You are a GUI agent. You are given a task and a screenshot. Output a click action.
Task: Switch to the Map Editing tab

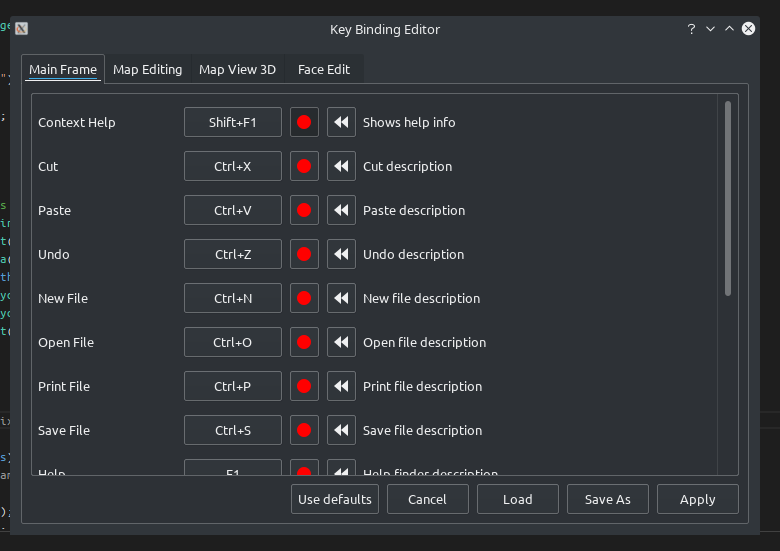pyautogui.click(x=148, y=69)
